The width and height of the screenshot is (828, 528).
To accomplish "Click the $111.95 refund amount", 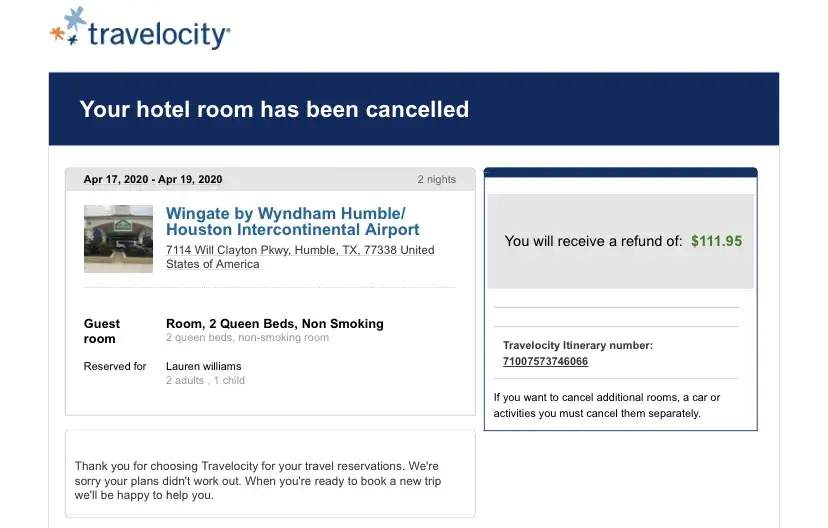I will 716,241.
